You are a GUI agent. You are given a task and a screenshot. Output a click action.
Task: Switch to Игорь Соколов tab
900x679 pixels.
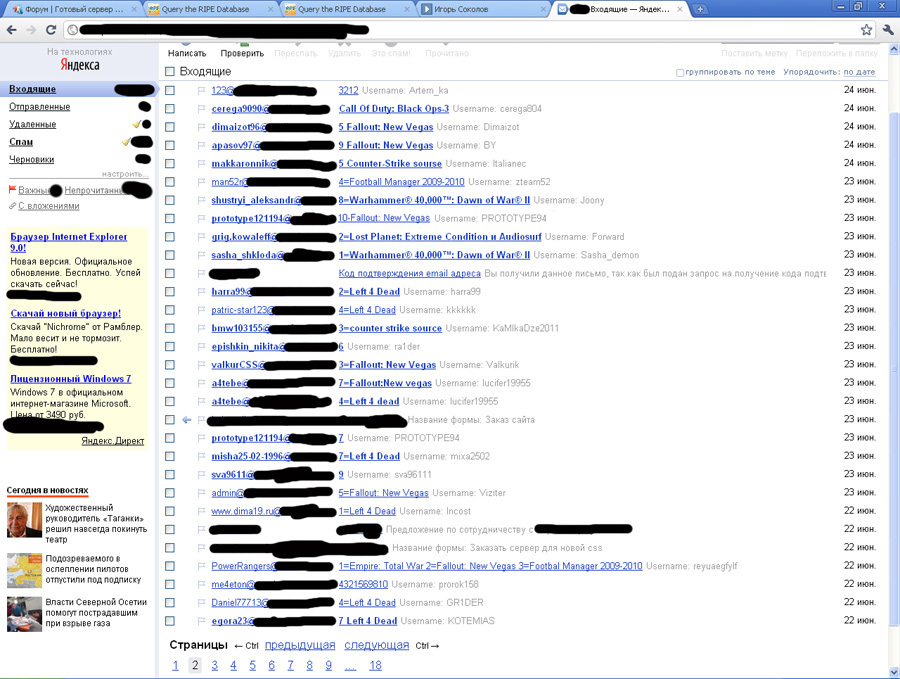coord(483,9)
